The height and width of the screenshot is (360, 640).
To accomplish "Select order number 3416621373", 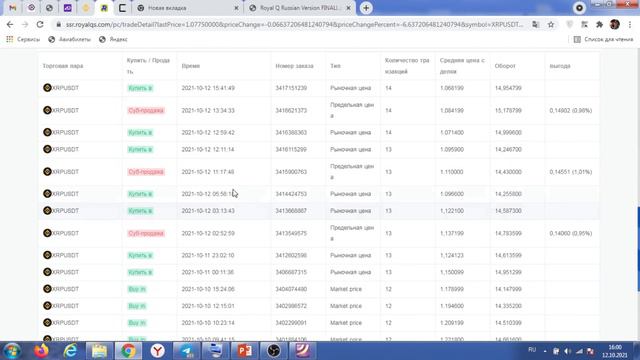I will tap(291, 110).
